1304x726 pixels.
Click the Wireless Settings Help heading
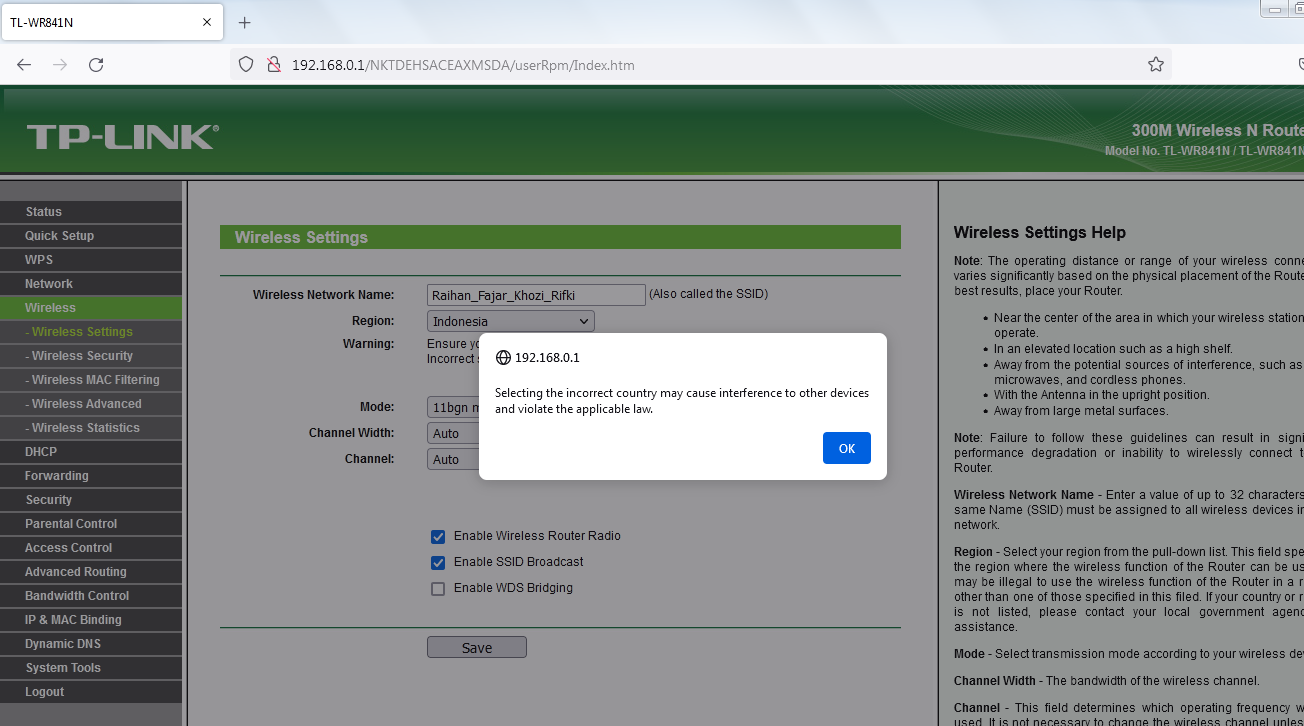[1040, 233]
